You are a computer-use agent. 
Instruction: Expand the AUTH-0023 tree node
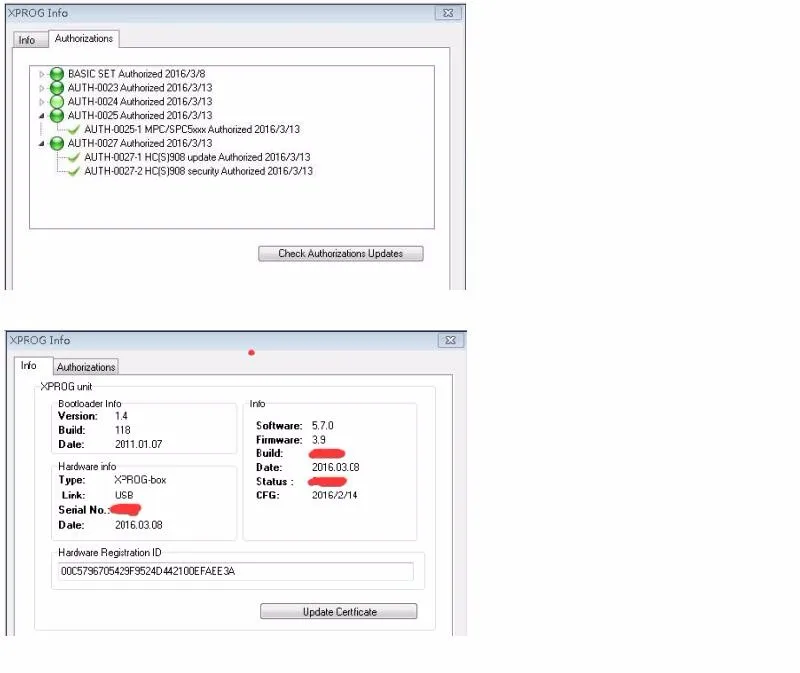click(42, 88)
